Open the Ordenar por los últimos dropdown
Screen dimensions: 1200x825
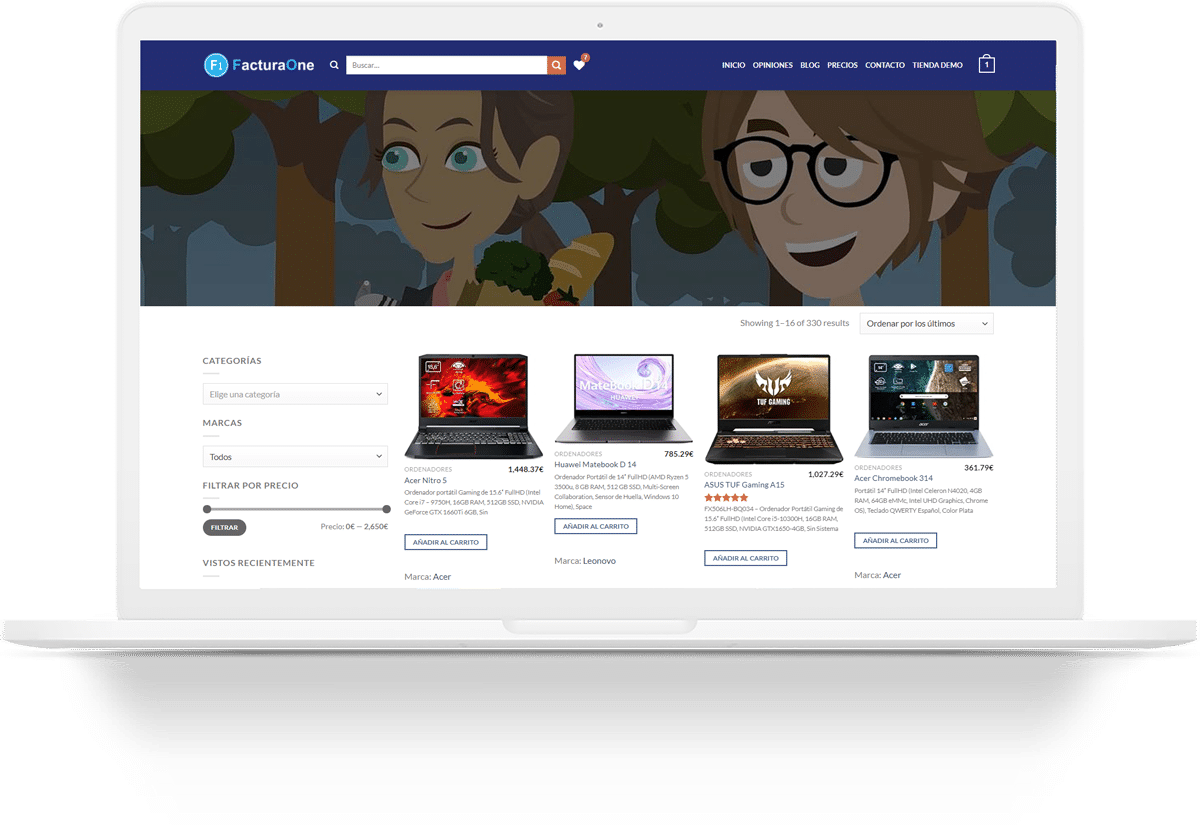tap(926, 324)
